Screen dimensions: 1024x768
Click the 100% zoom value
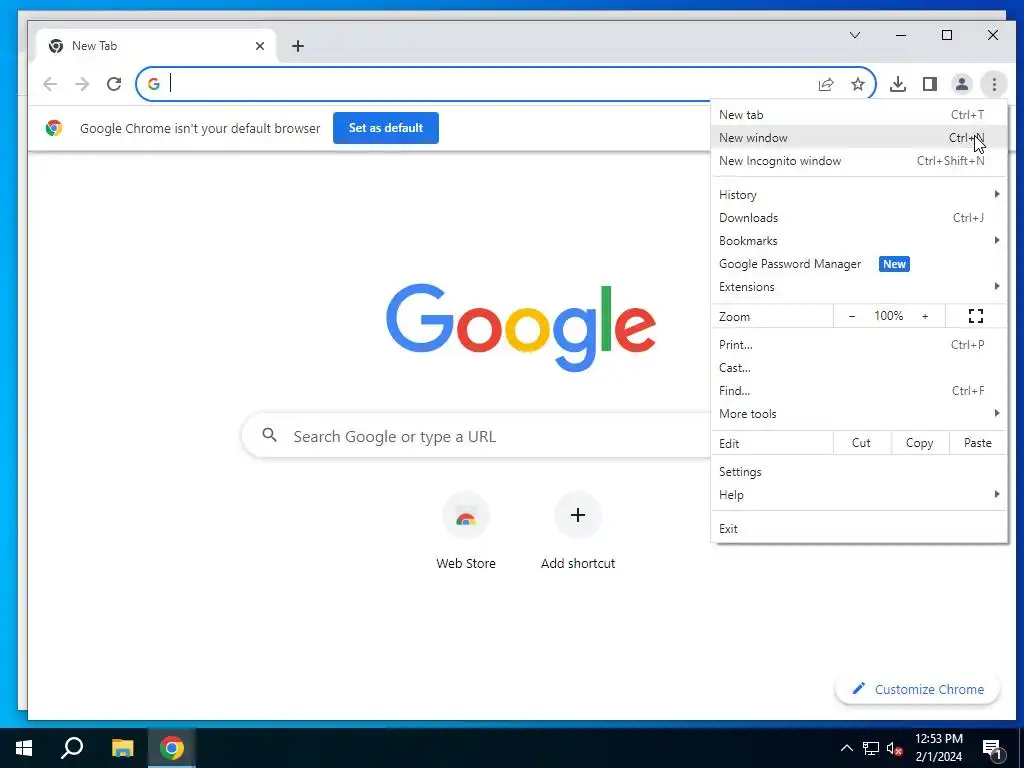tap(889, 316)
